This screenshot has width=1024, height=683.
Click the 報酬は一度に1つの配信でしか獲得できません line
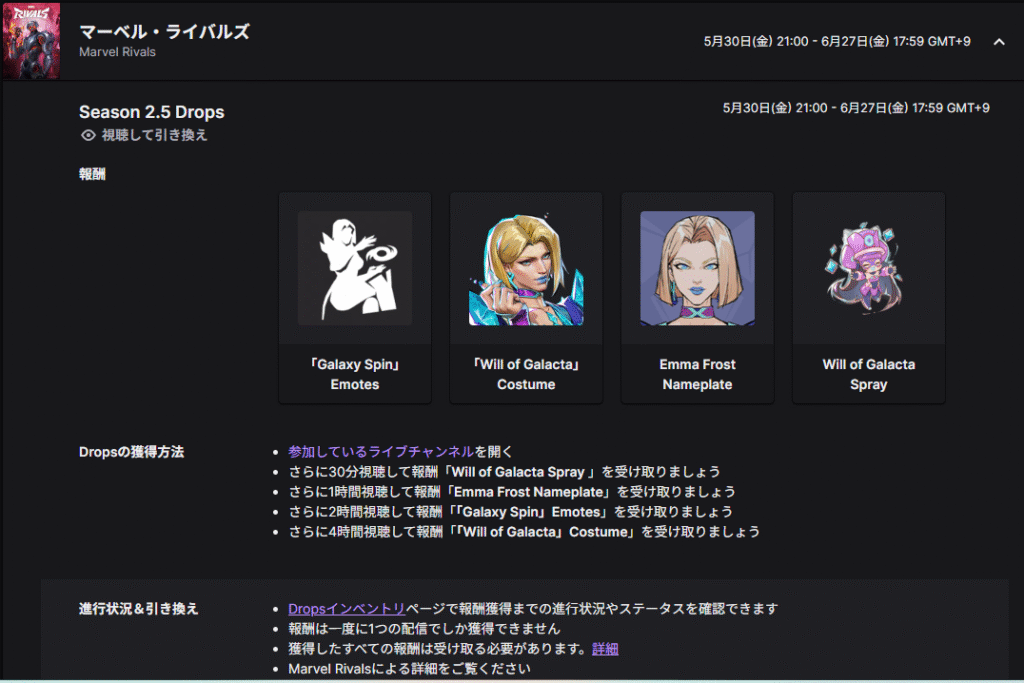(x=424, y=629)
